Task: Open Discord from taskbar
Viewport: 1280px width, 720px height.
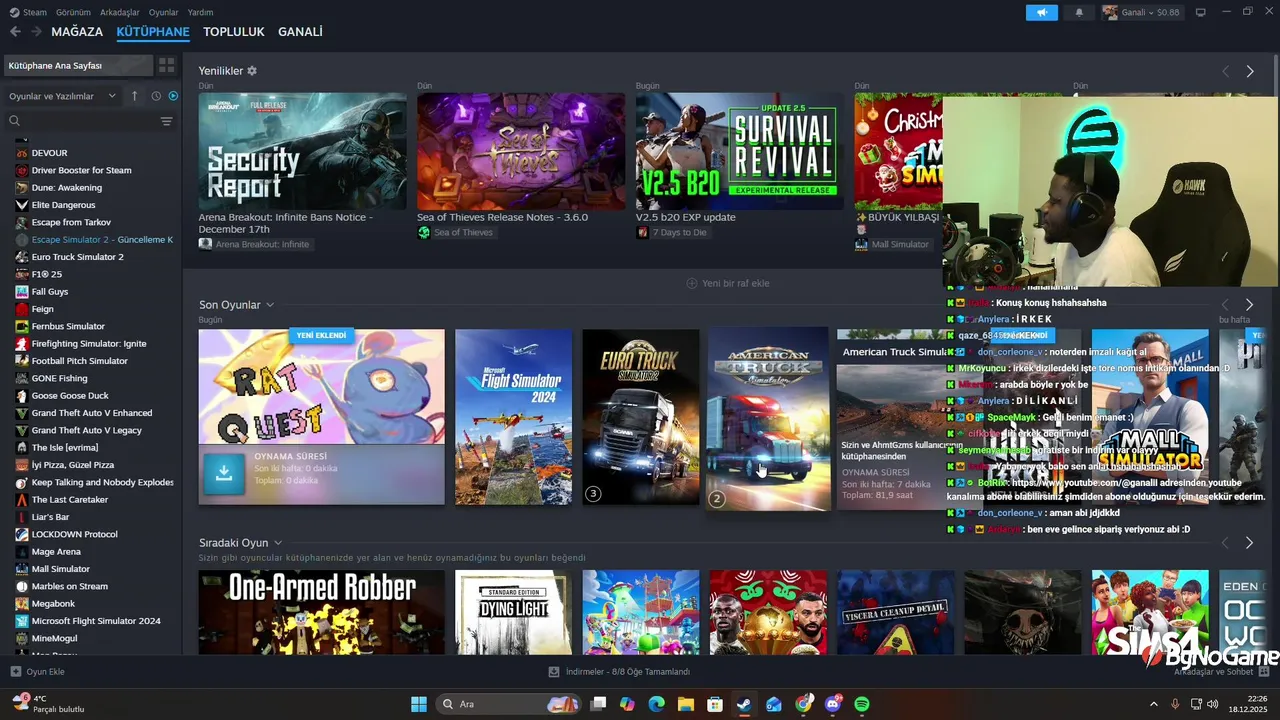Action: 833,704
